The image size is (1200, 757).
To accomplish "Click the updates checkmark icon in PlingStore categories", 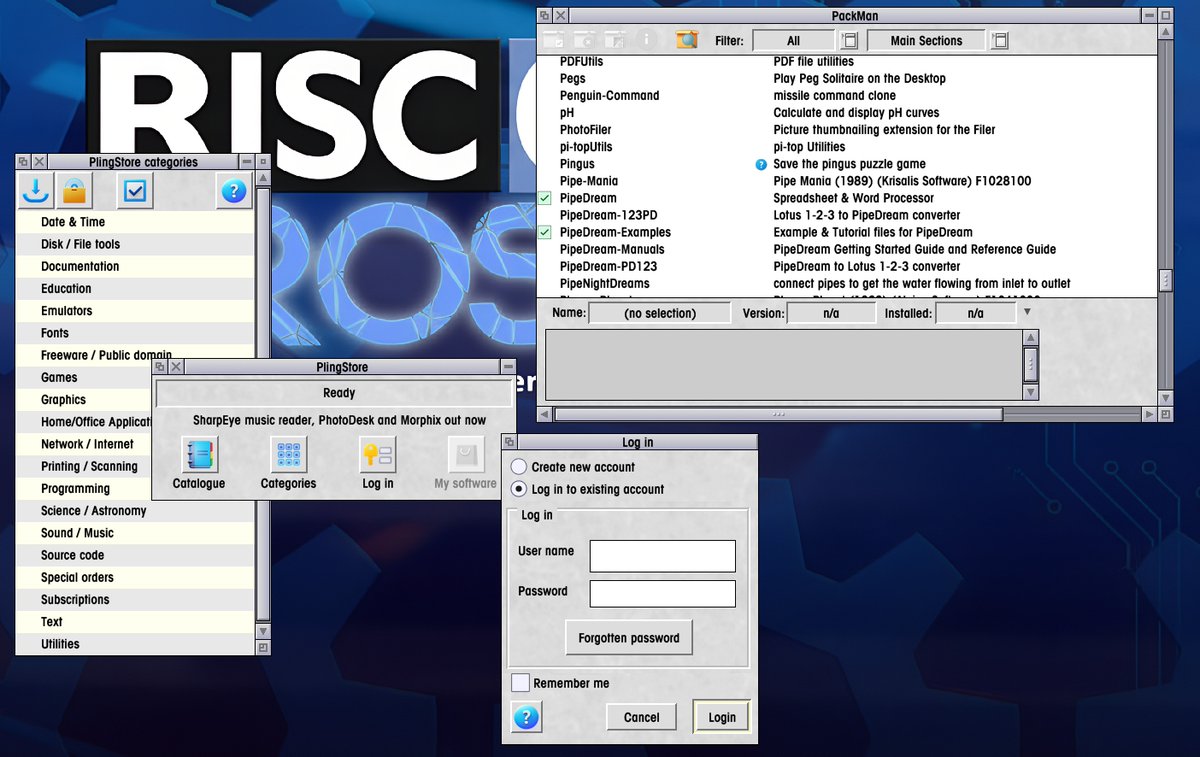I will pyautogui.click(x=135, y=189).
